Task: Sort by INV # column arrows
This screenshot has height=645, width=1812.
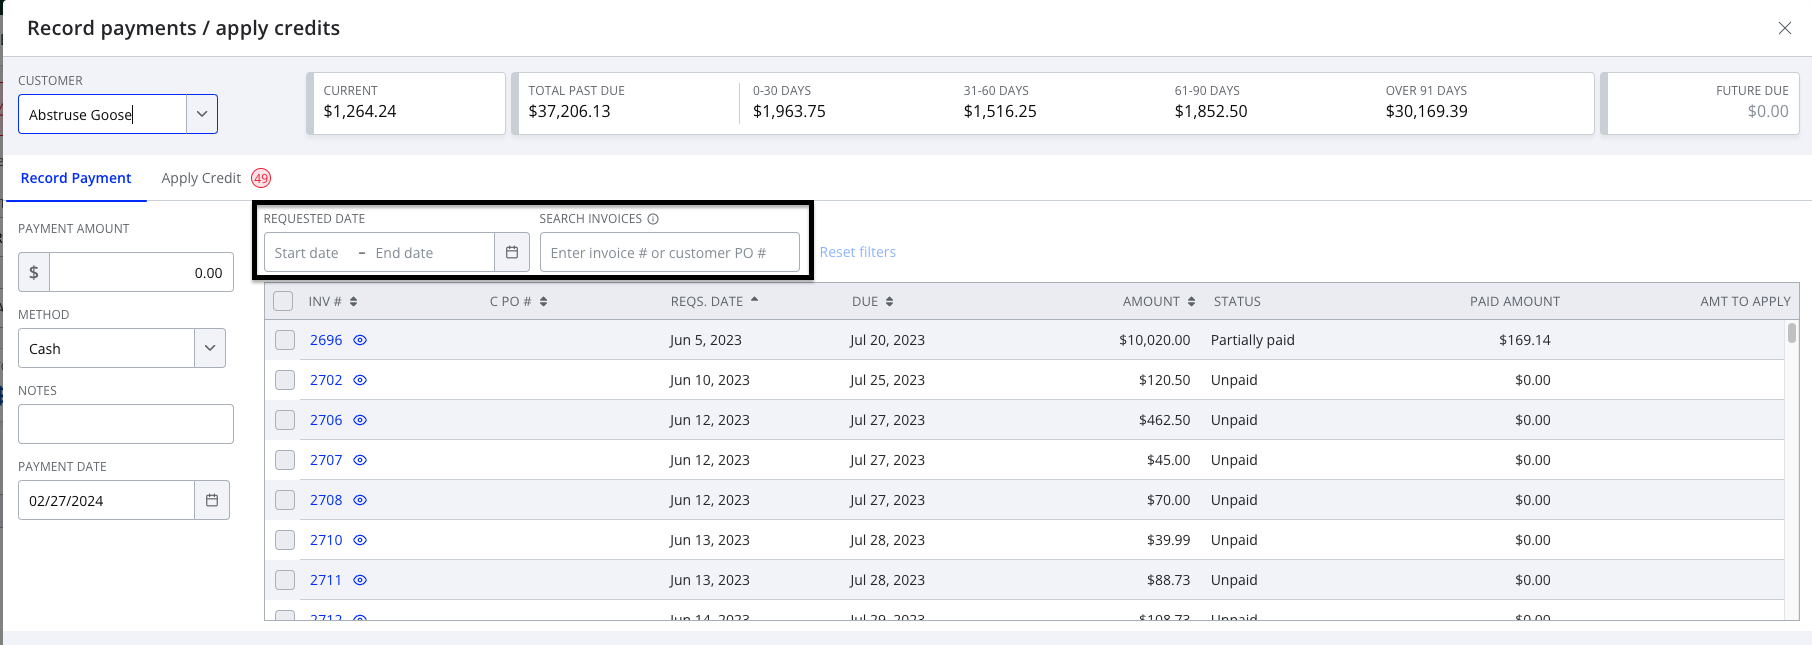Action: pyautogui.click(x=354, y=301)
